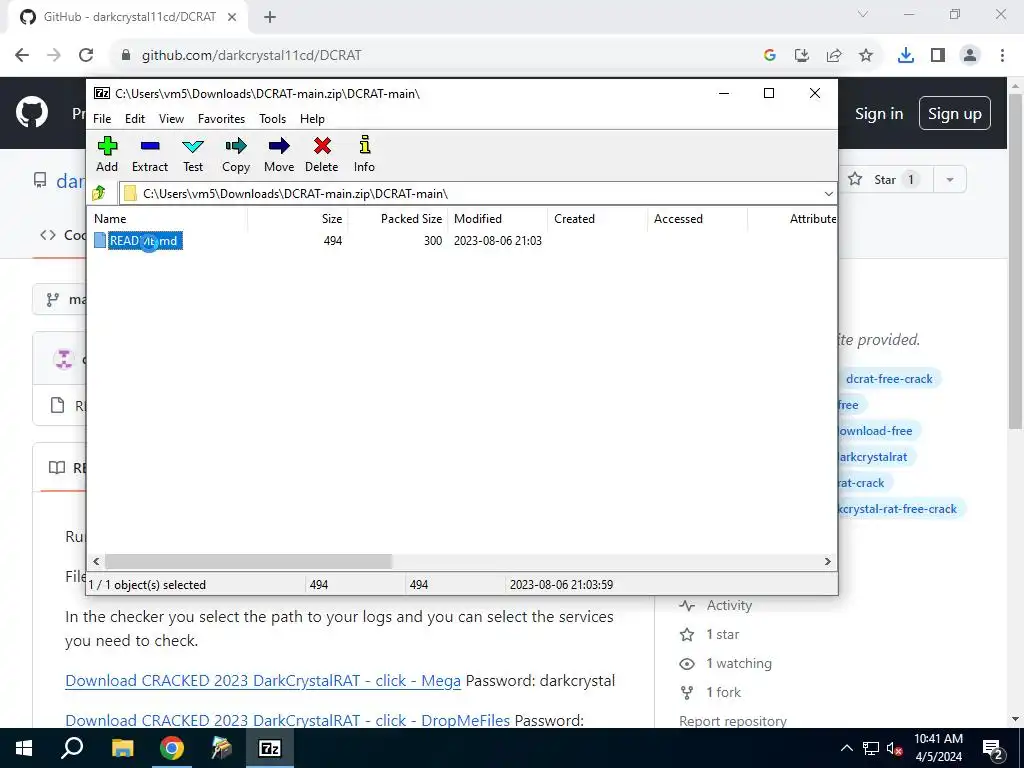1024x768 pixels.
Task: Open the Chrome three-dot menu
Action: 1002,56
